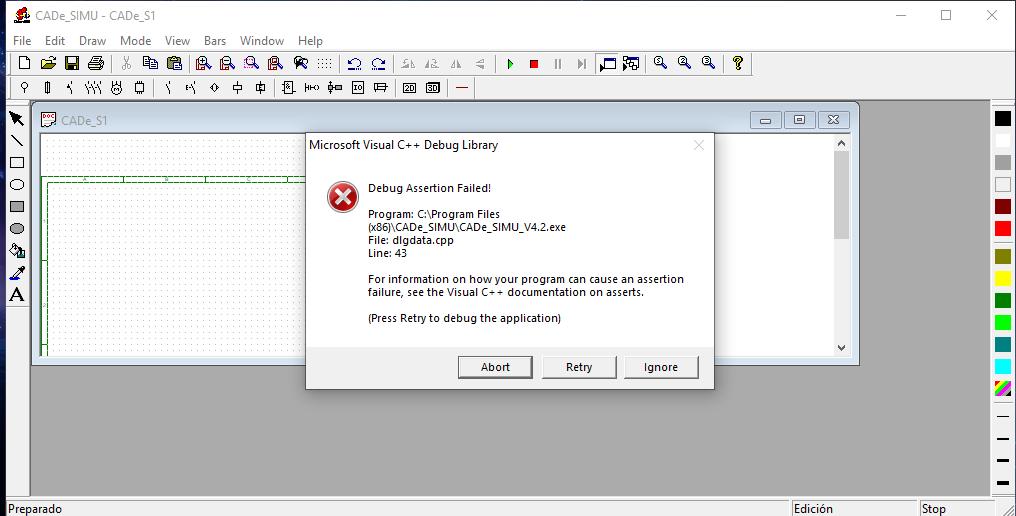This screenshot has height=516, width=1016.
Task: Pick the bright red color swatch
Action: 1003,229
